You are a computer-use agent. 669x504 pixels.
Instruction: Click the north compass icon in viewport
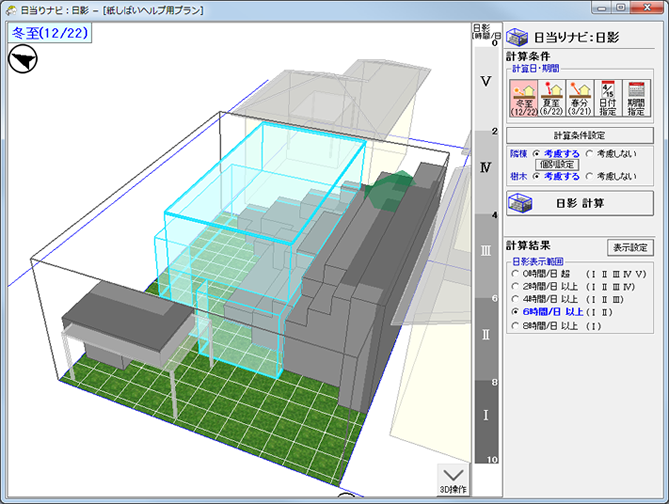point(23,59)
